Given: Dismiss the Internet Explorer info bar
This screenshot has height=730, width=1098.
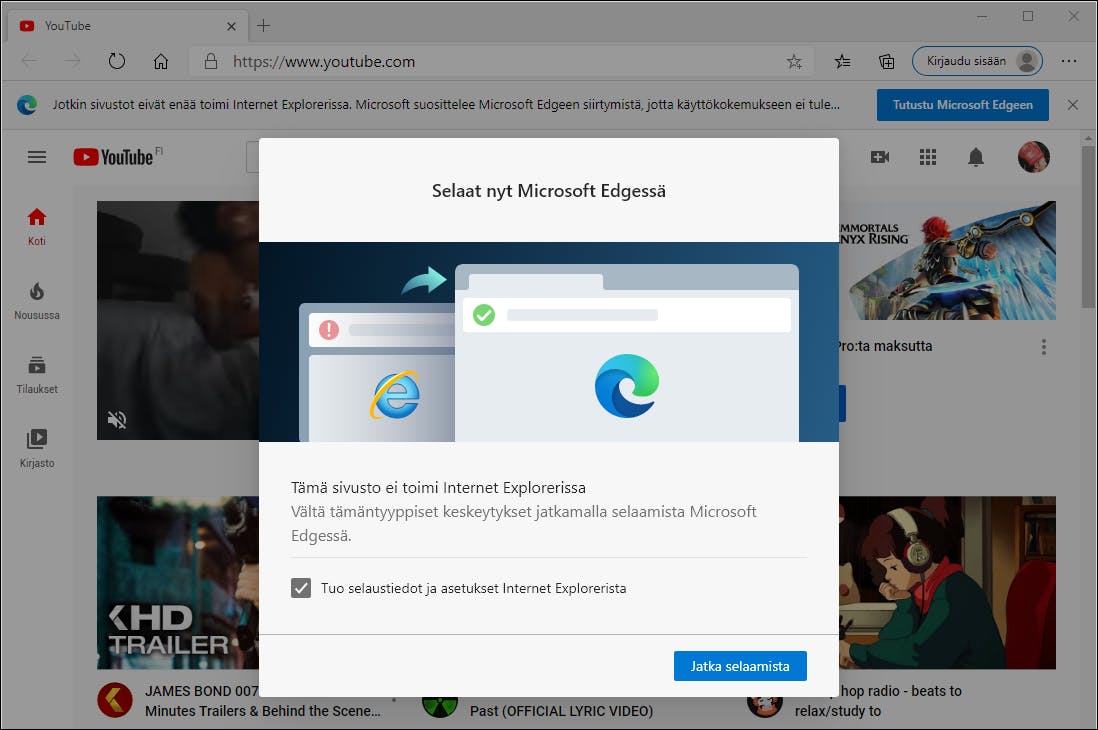Looking at the screenshot, I should [x=1073, y=105].
